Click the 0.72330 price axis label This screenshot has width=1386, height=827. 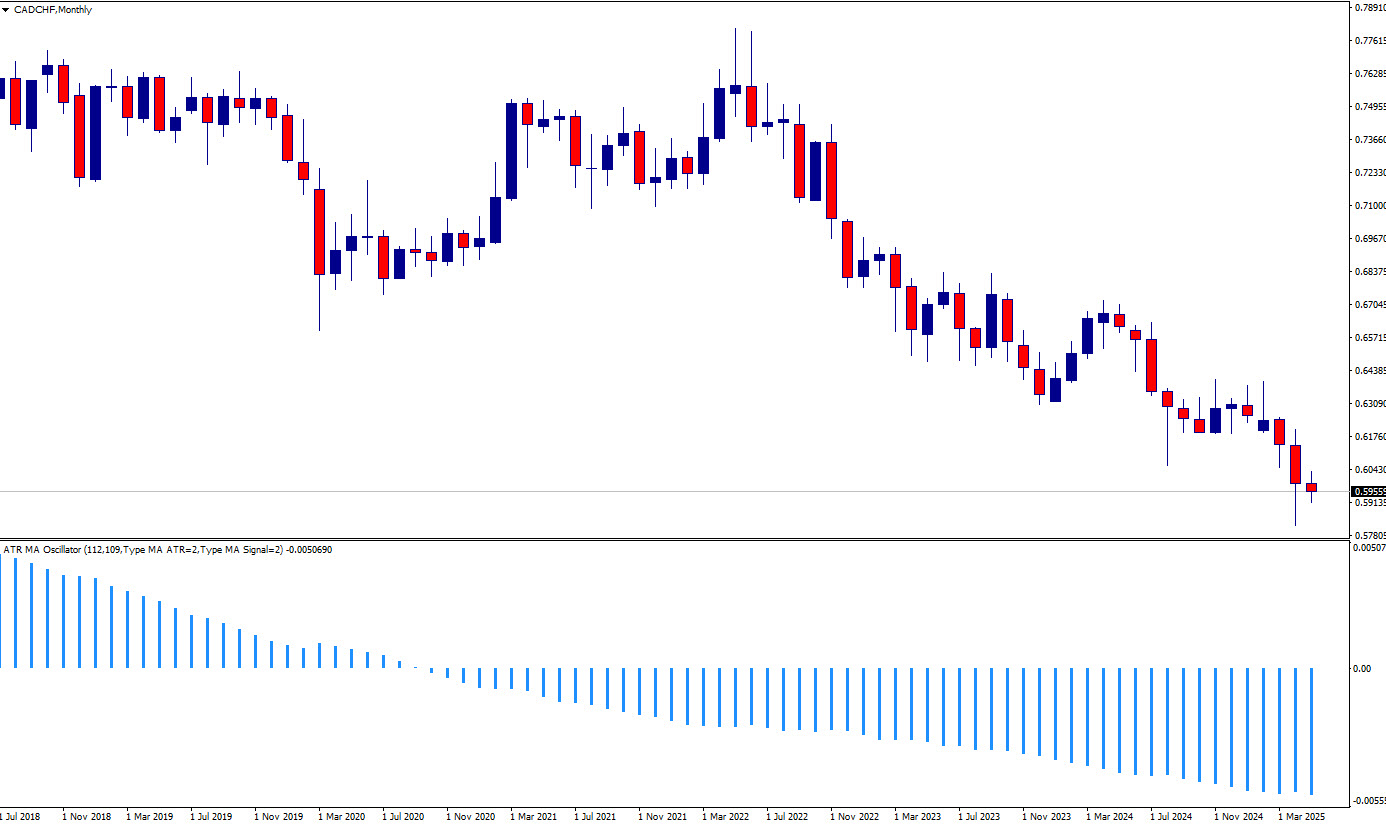(1368, 173)
